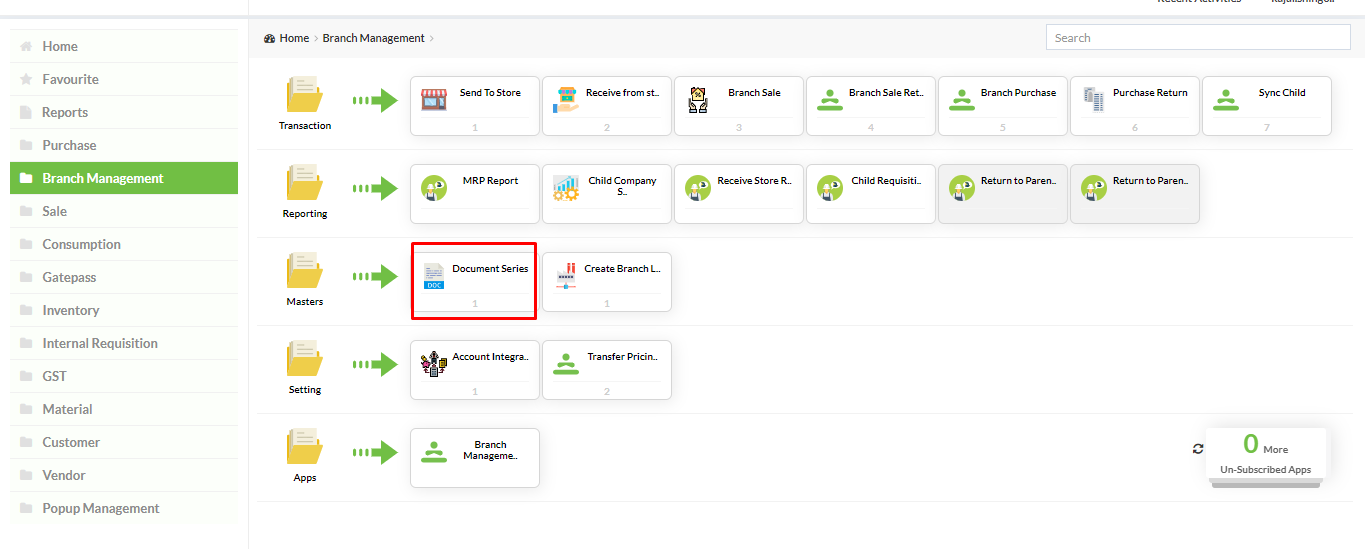1365x549 pixels.
Task: Select Branch Management in the sidebar
Action: 124,178
